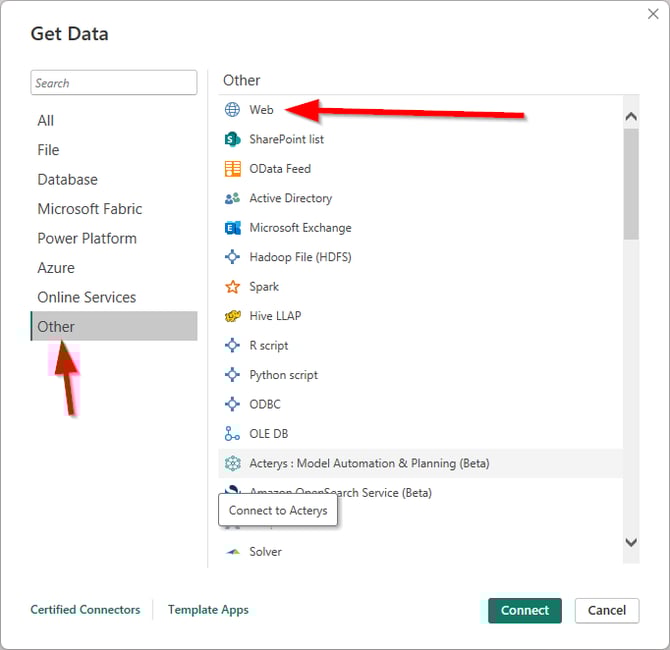Viewport: 670px width, 650px height.
Task: Switch to Online Services category
Action: [87, 297]
